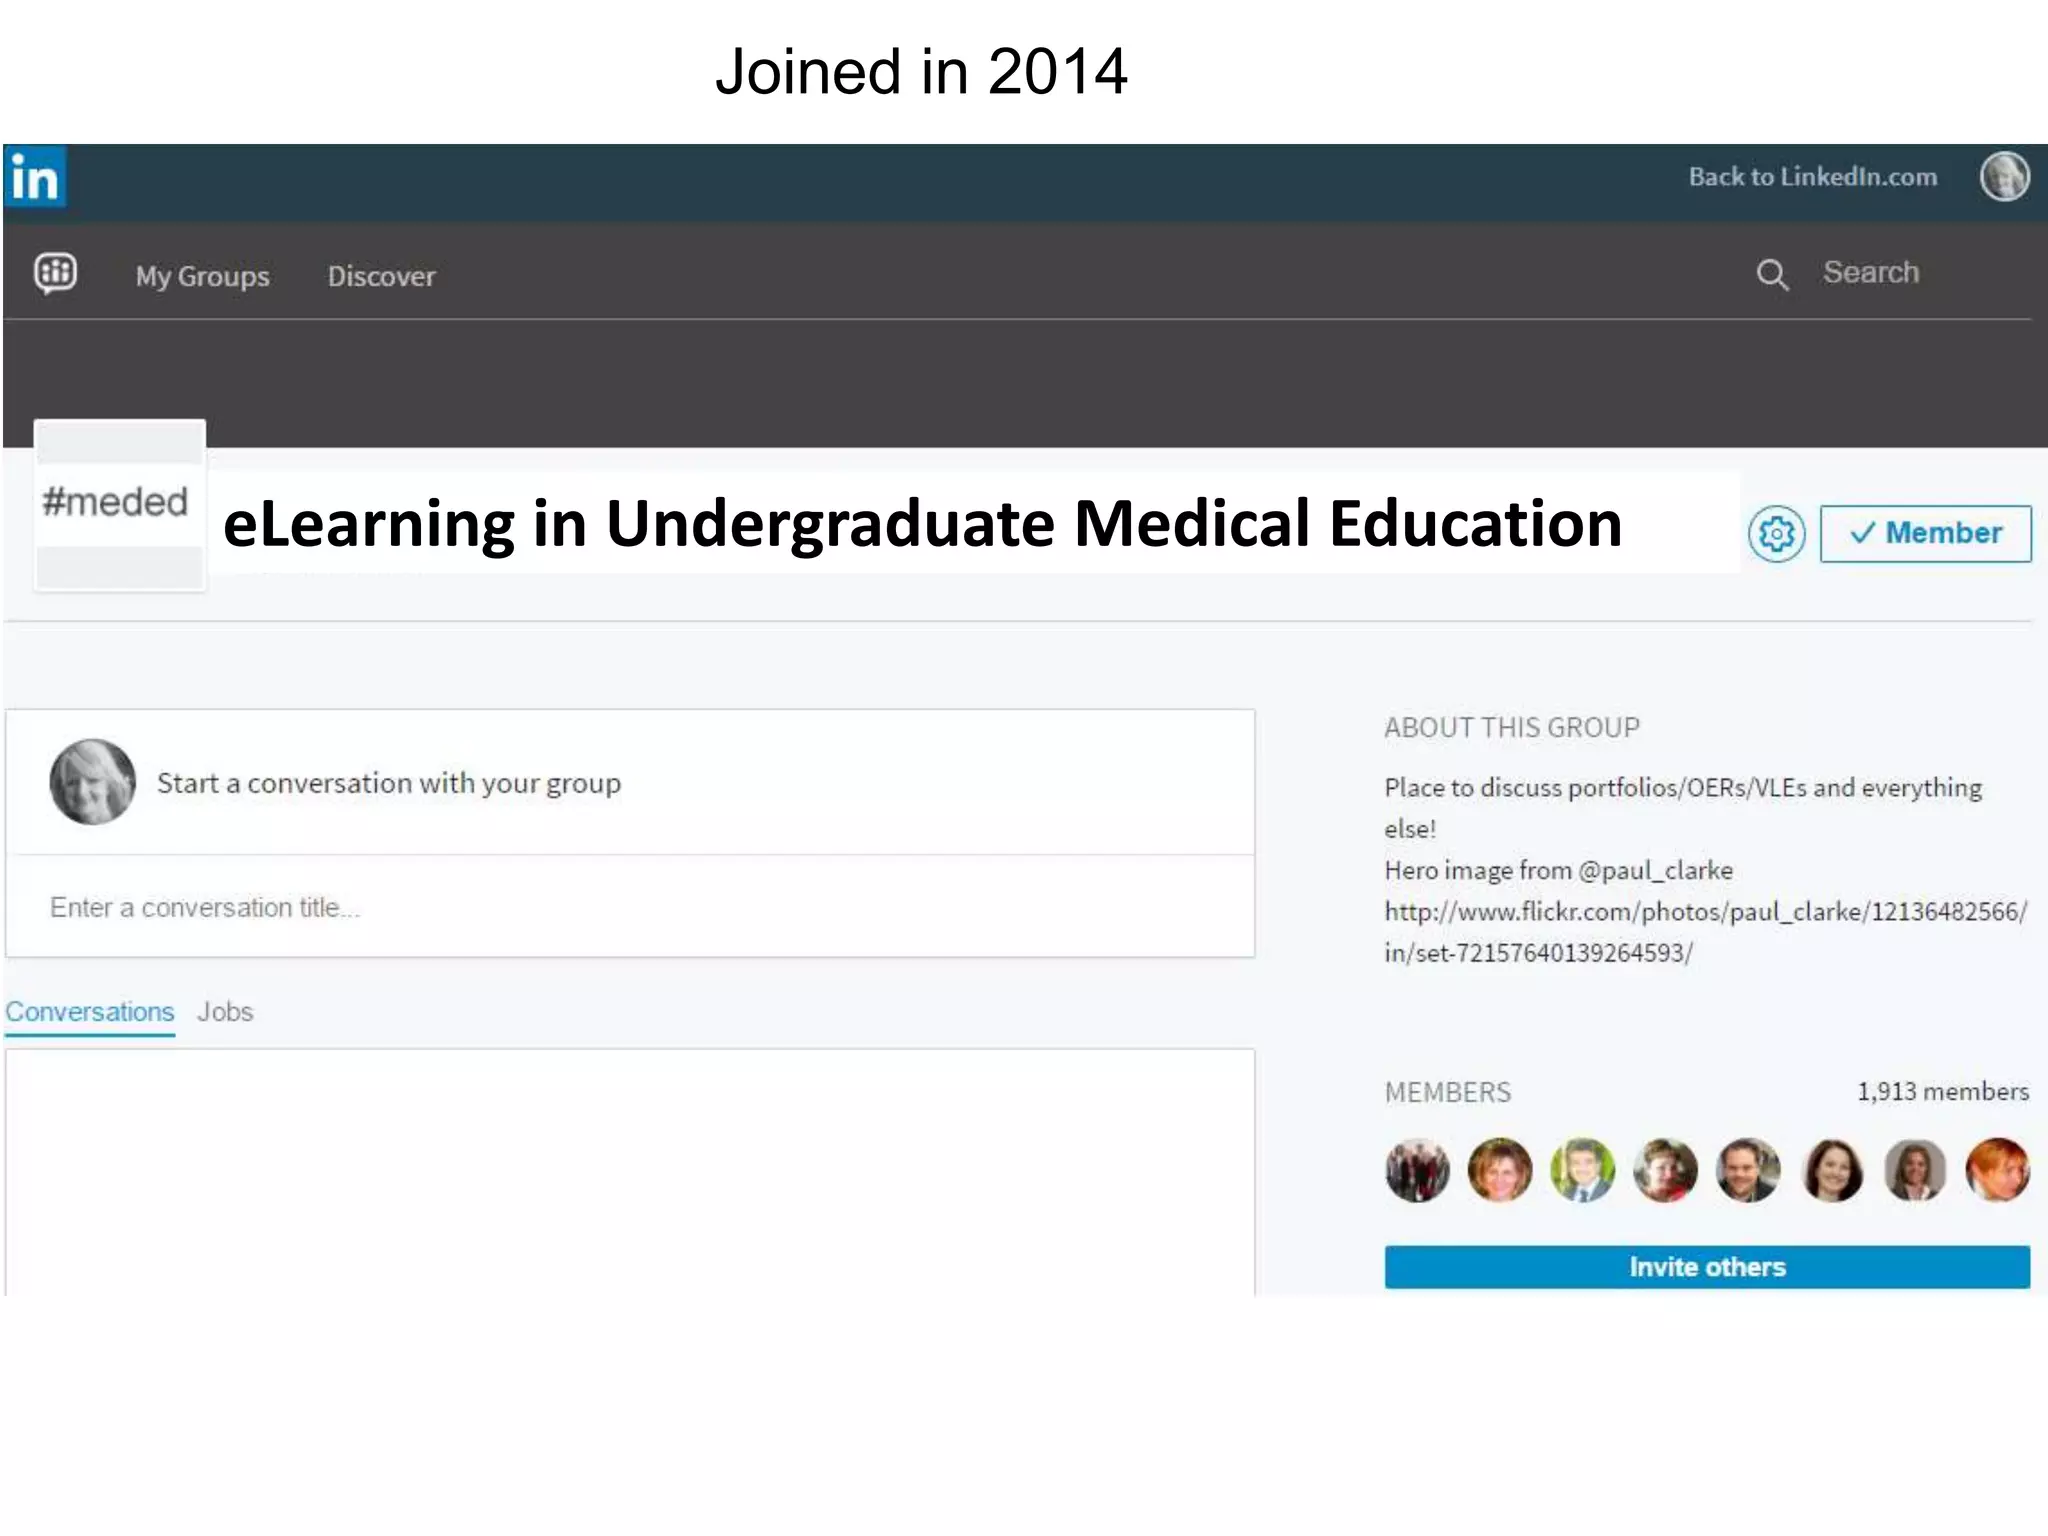Click the second member avatar
2048x1536 pixels.
click(1500, 1170)
